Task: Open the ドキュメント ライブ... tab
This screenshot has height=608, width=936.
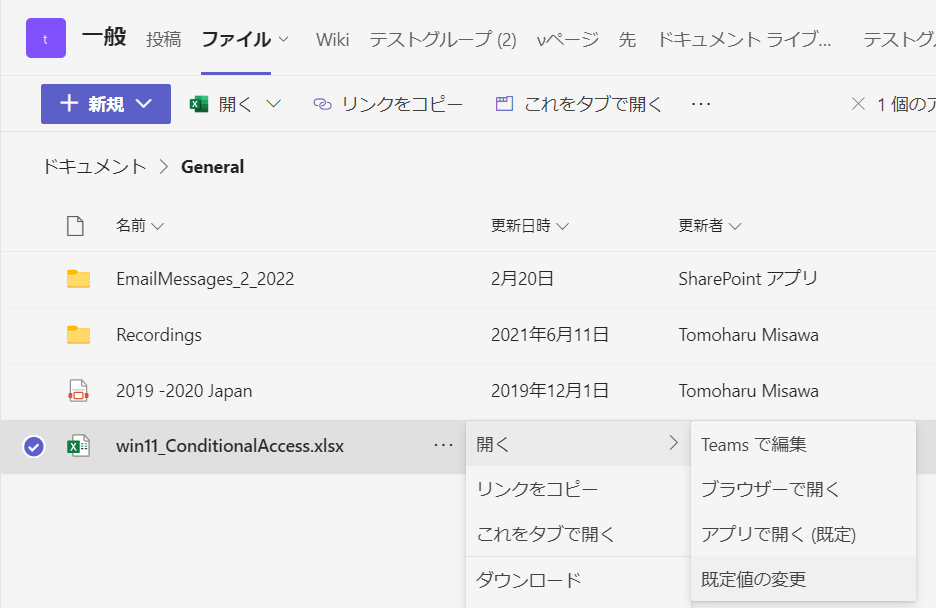Action: coord(744,39)
